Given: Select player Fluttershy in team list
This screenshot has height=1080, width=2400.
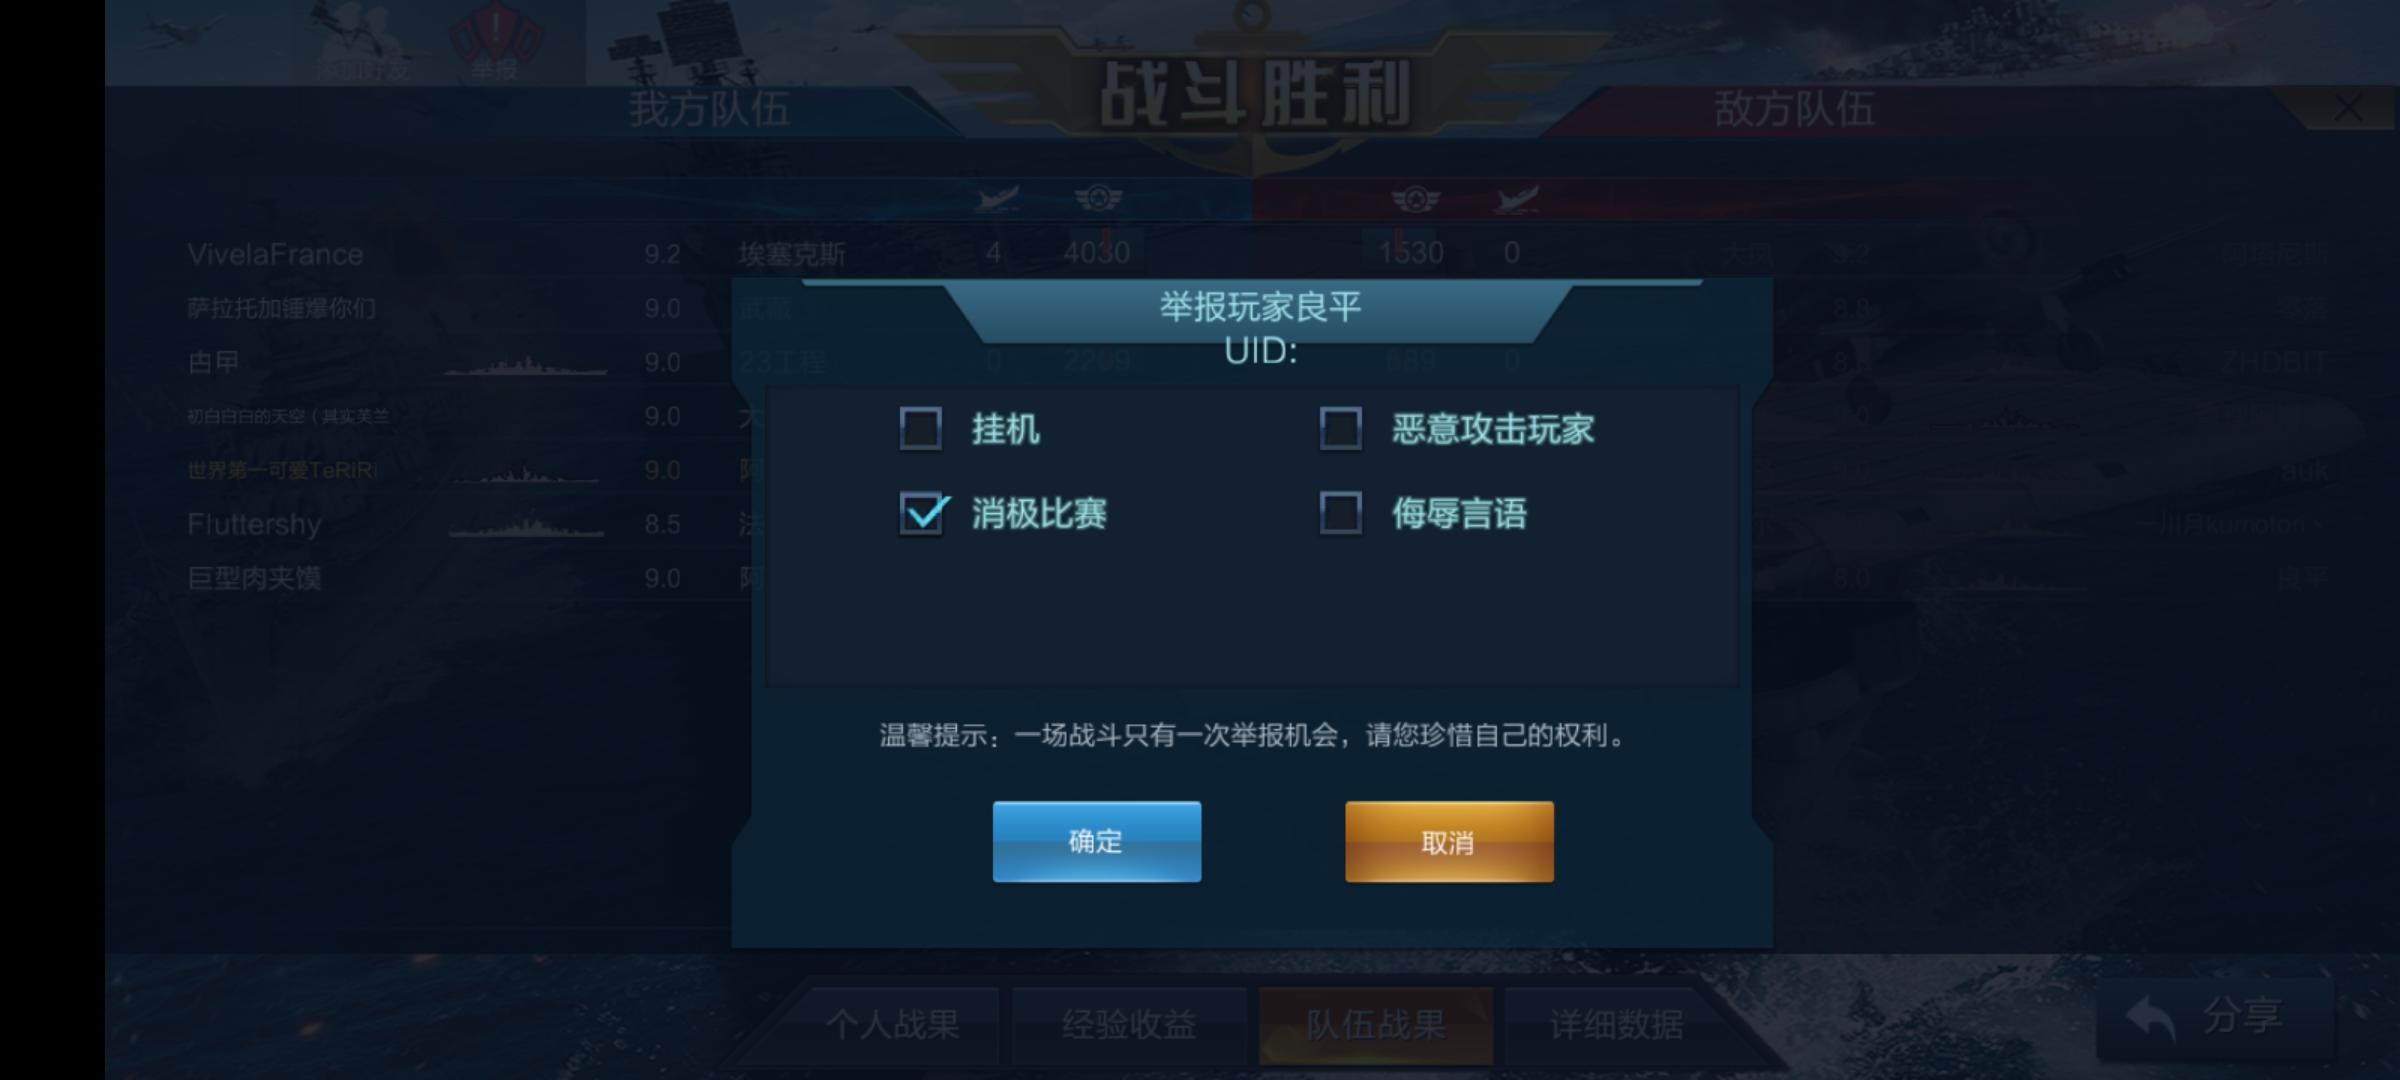Looking at the screenshot, I should click(x=254, y=524).
